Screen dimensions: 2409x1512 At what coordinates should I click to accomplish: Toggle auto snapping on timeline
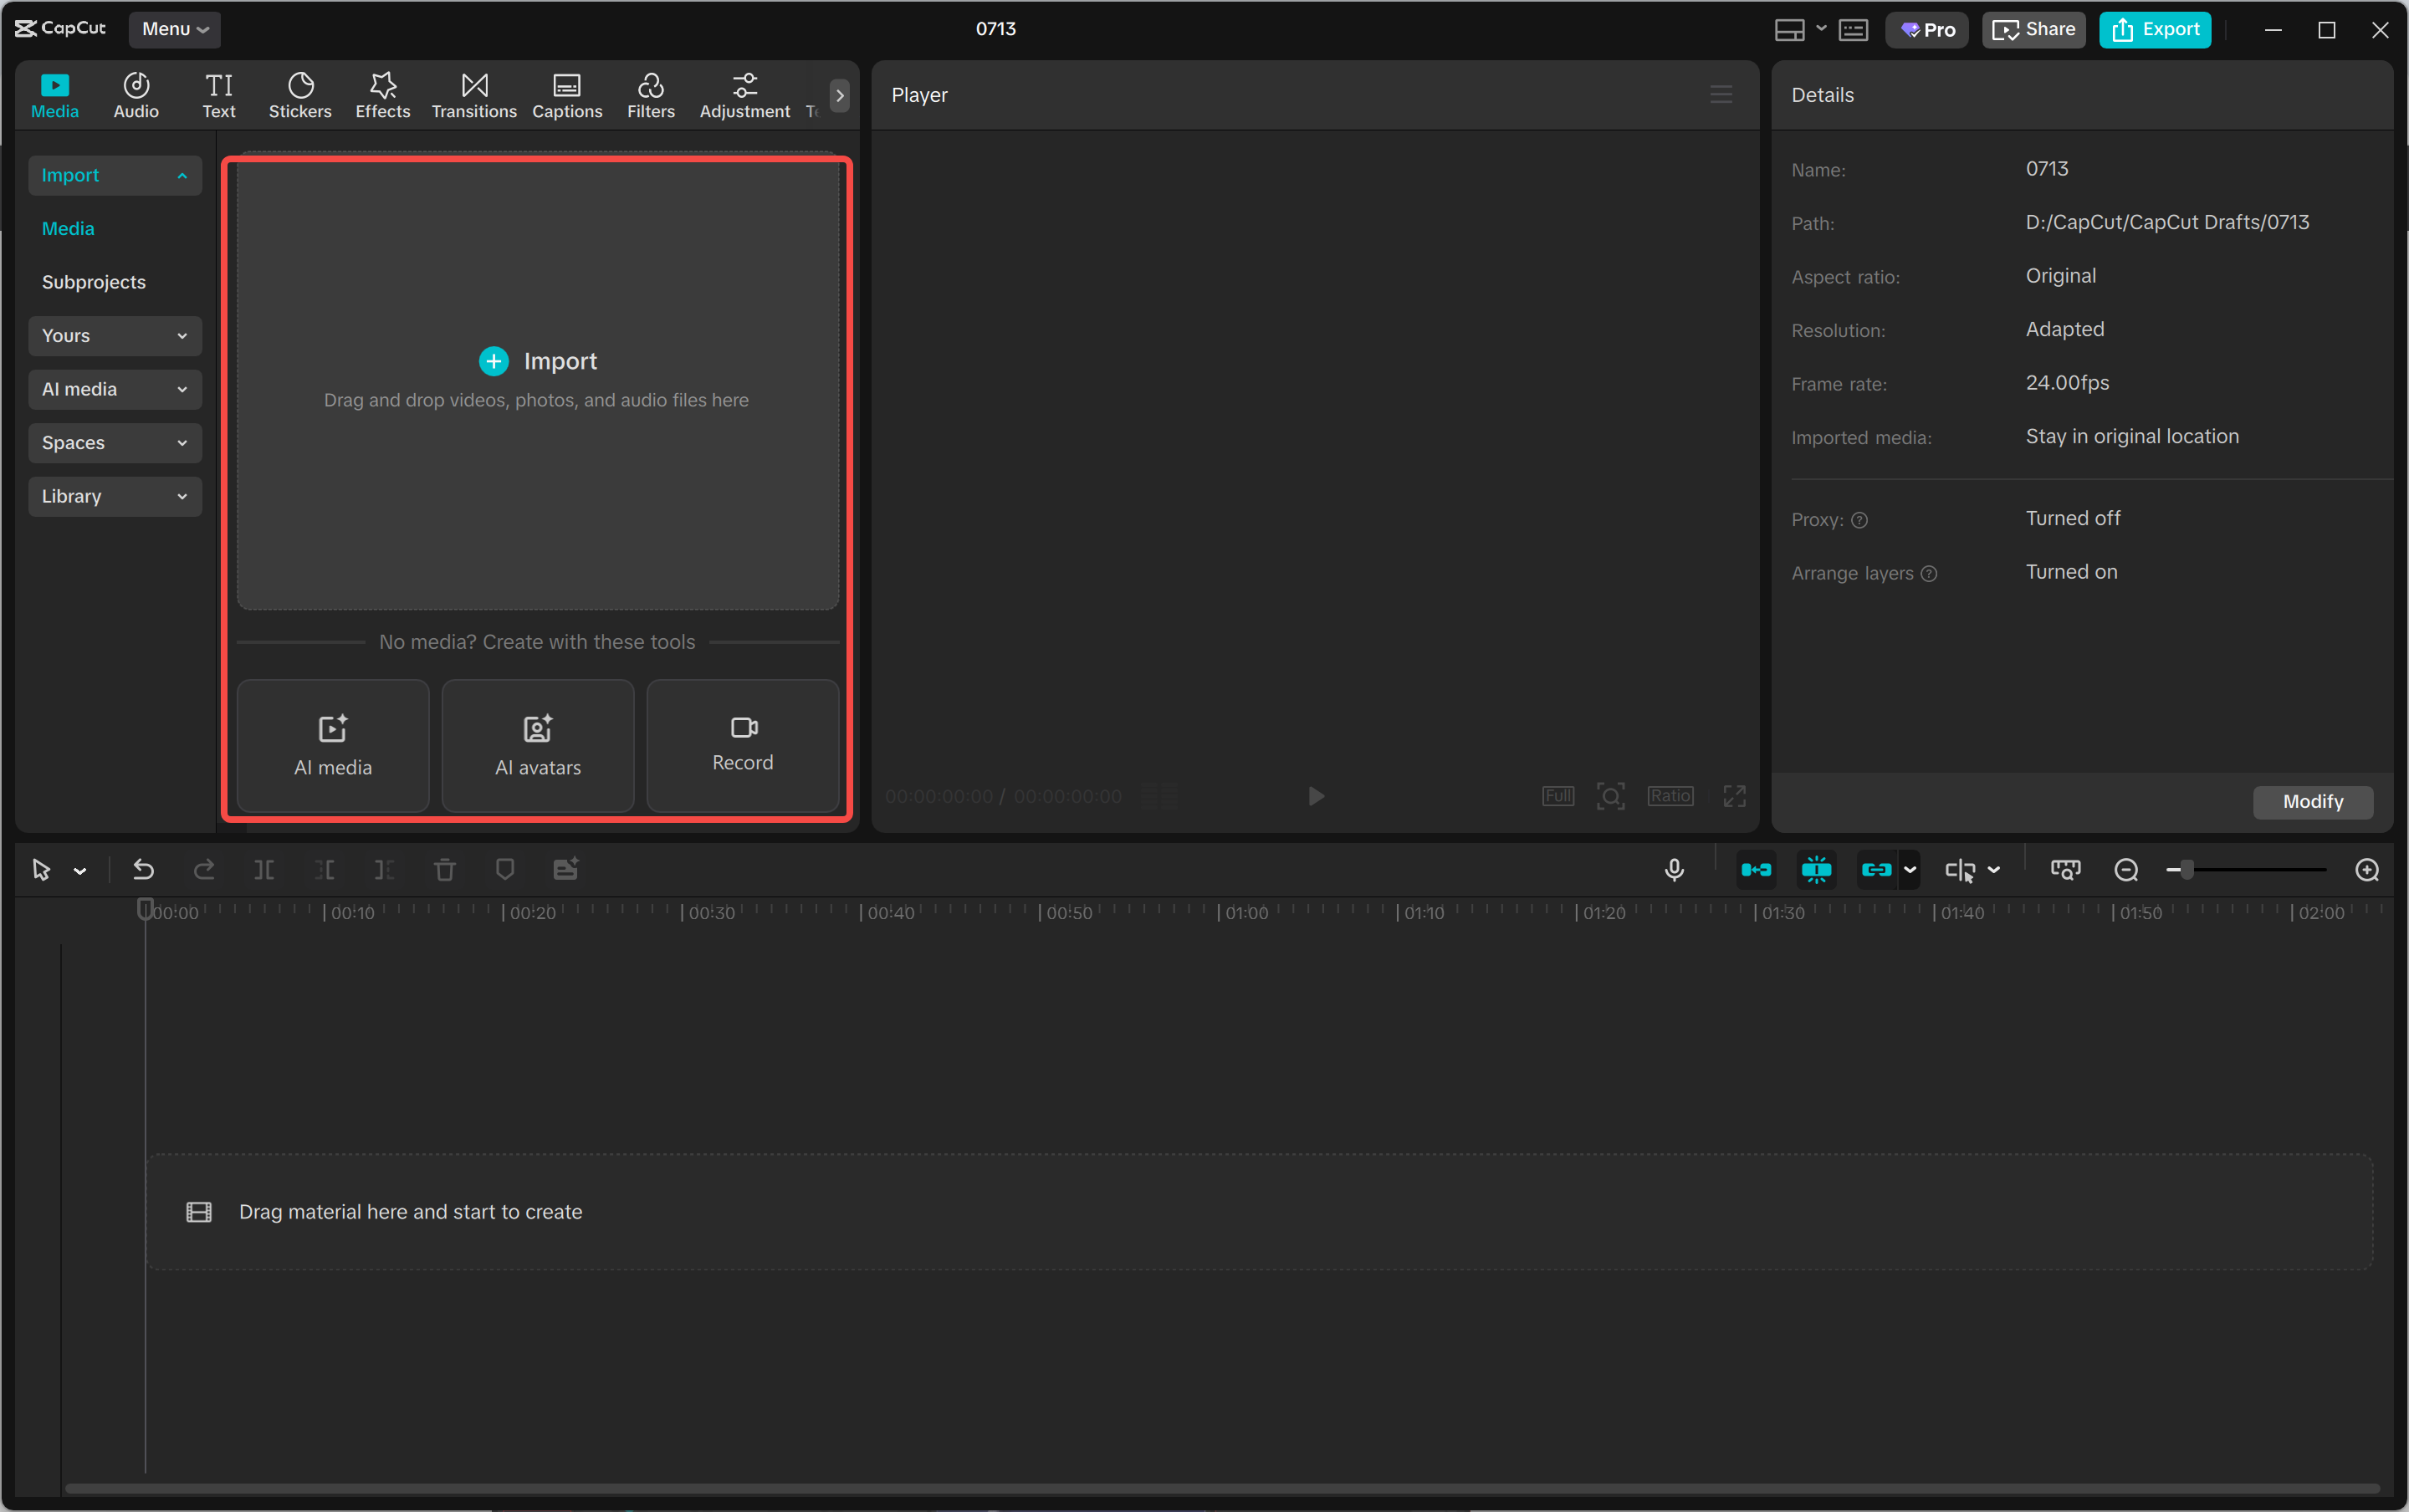[1816, 870]
